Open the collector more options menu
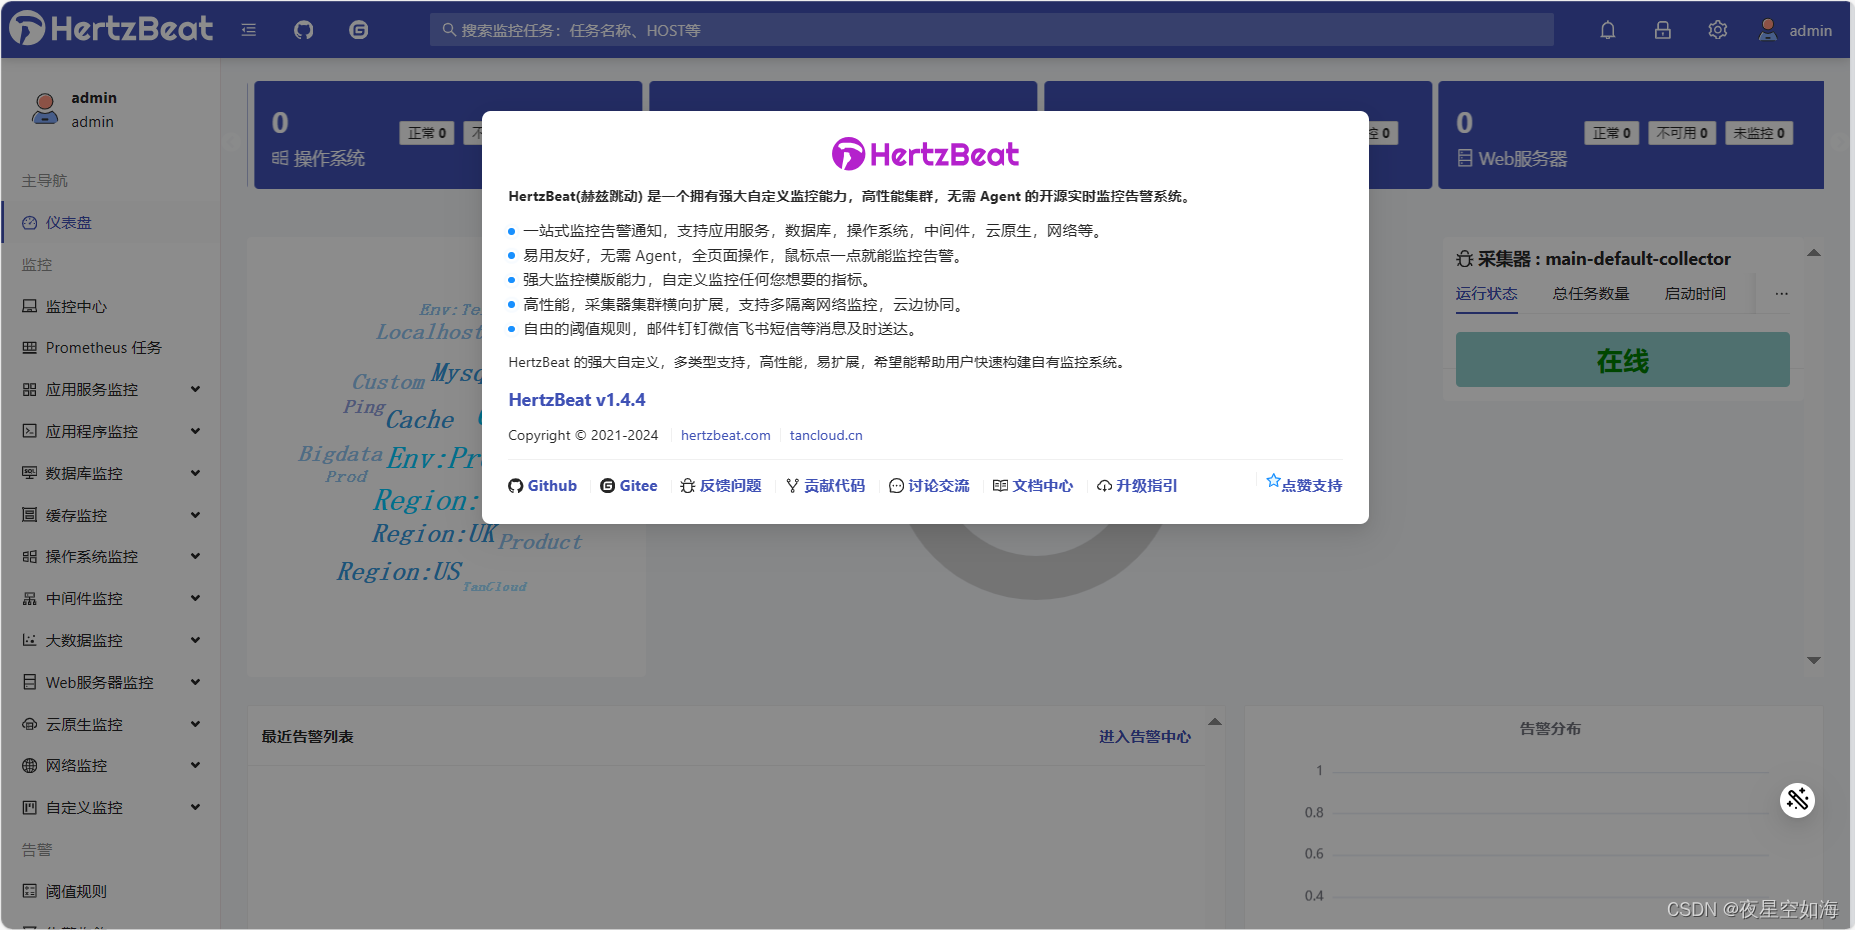Screen dimensions: 1855x930 [x=1780, y=294]
